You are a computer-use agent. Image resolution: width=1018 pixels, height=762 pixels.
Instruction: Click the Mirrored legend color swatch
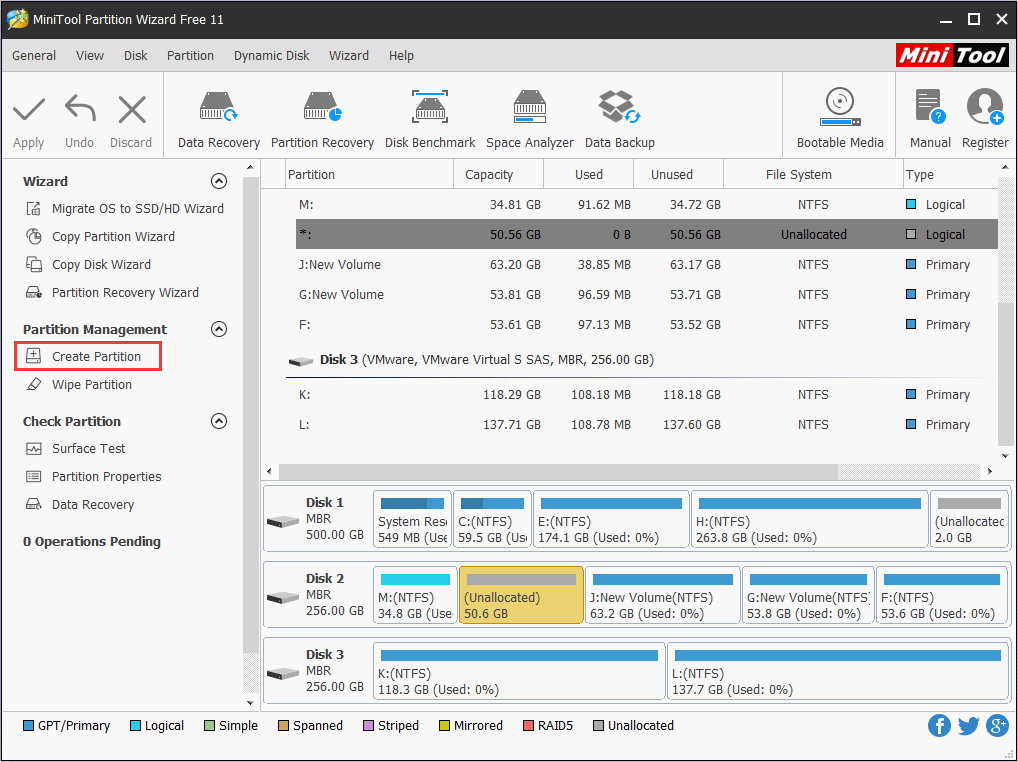444,725
